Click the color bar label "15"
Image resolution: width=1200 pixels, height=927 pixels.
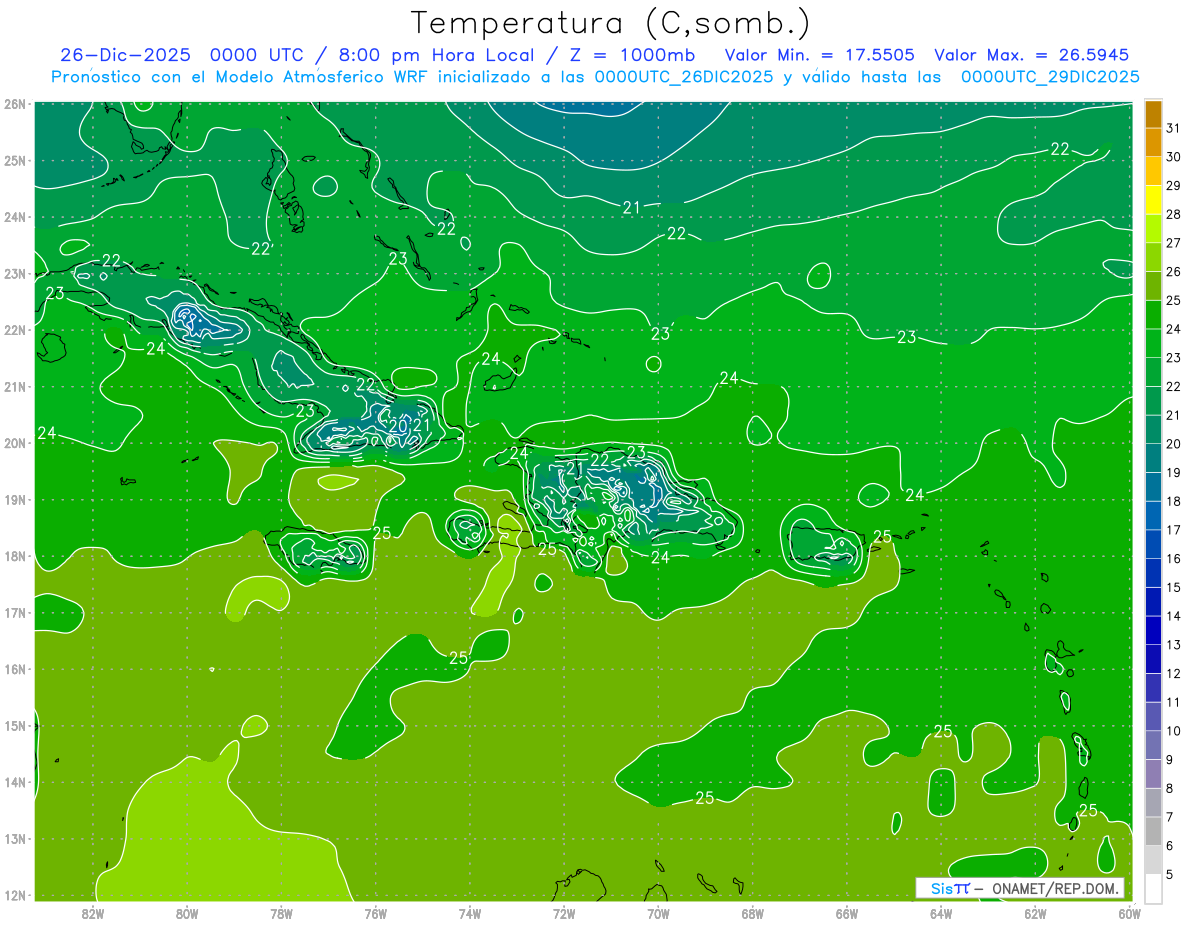[1173, 587]
